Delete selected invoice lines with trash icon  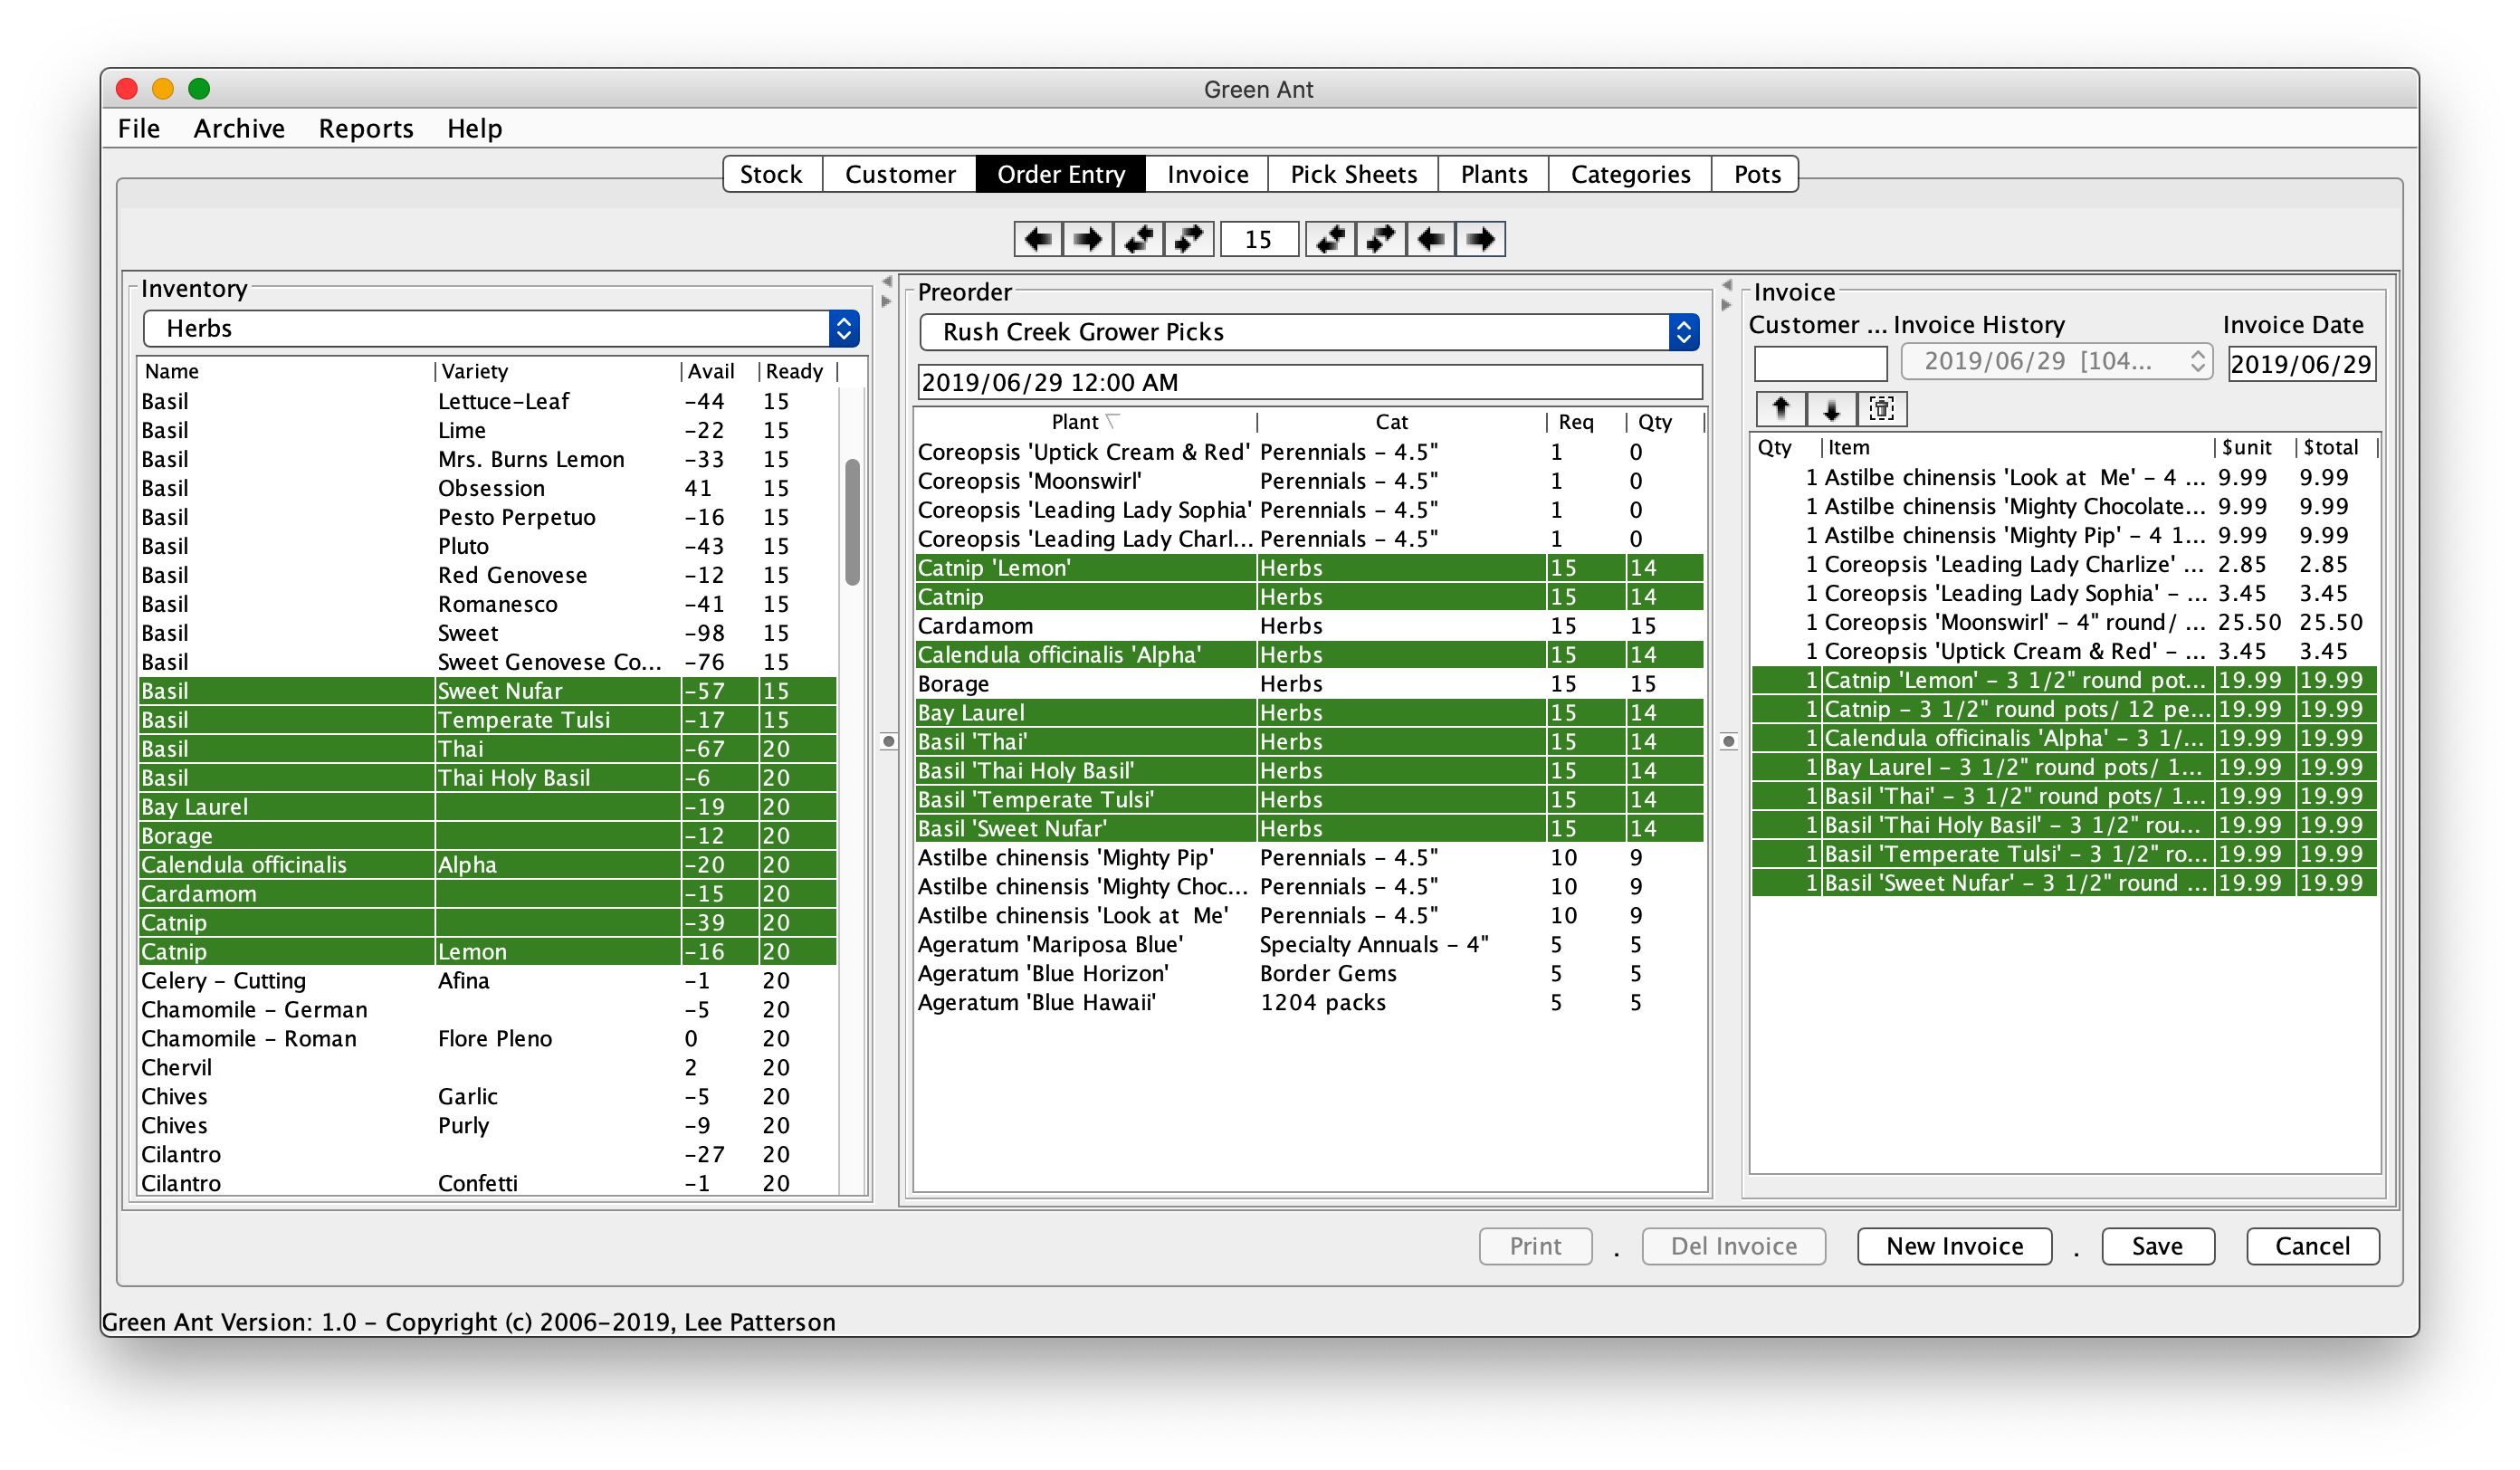(1882, 408)
